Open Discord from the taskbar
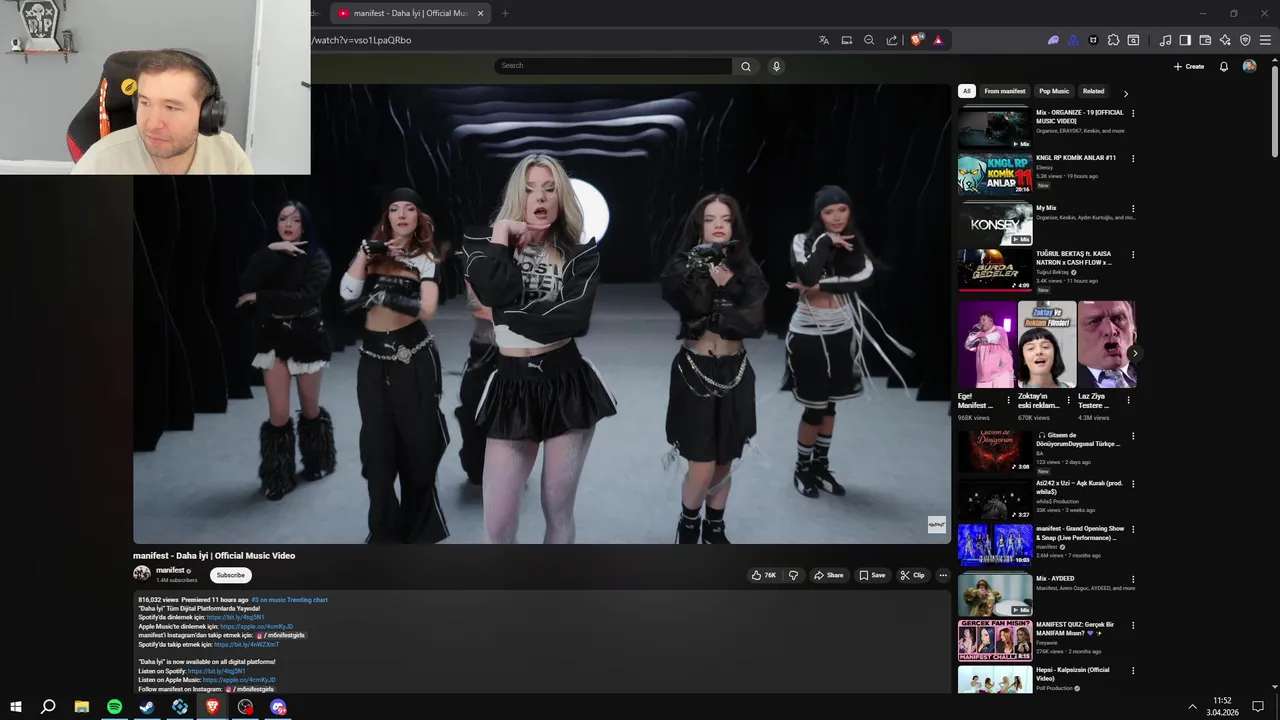 click(278, 707)
